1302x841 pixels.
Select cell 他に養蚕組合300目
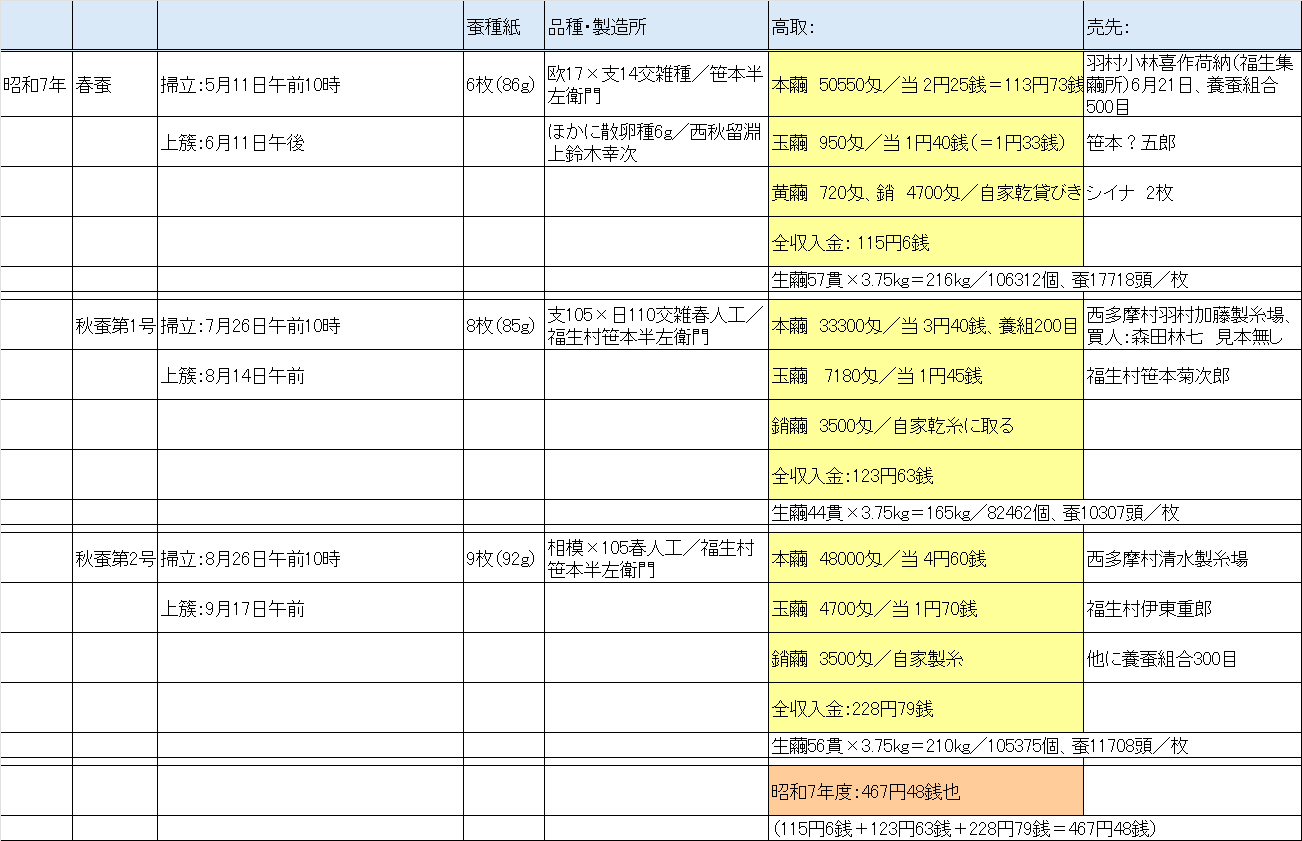[x=1193, y=658]
